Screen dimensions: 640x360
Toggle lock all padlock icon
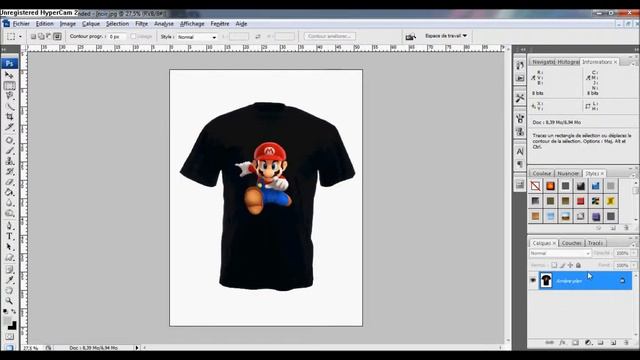pyautogui.click(x=578, y=265)
